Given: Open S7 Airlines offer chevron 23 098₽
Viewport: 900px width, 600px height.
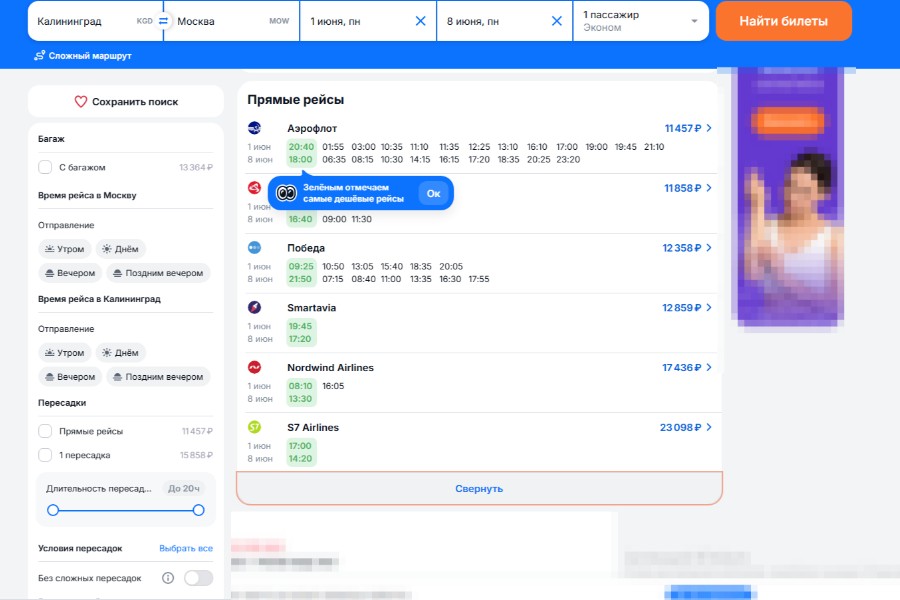Looking at the screenshot, I should [x=709, y=427].
